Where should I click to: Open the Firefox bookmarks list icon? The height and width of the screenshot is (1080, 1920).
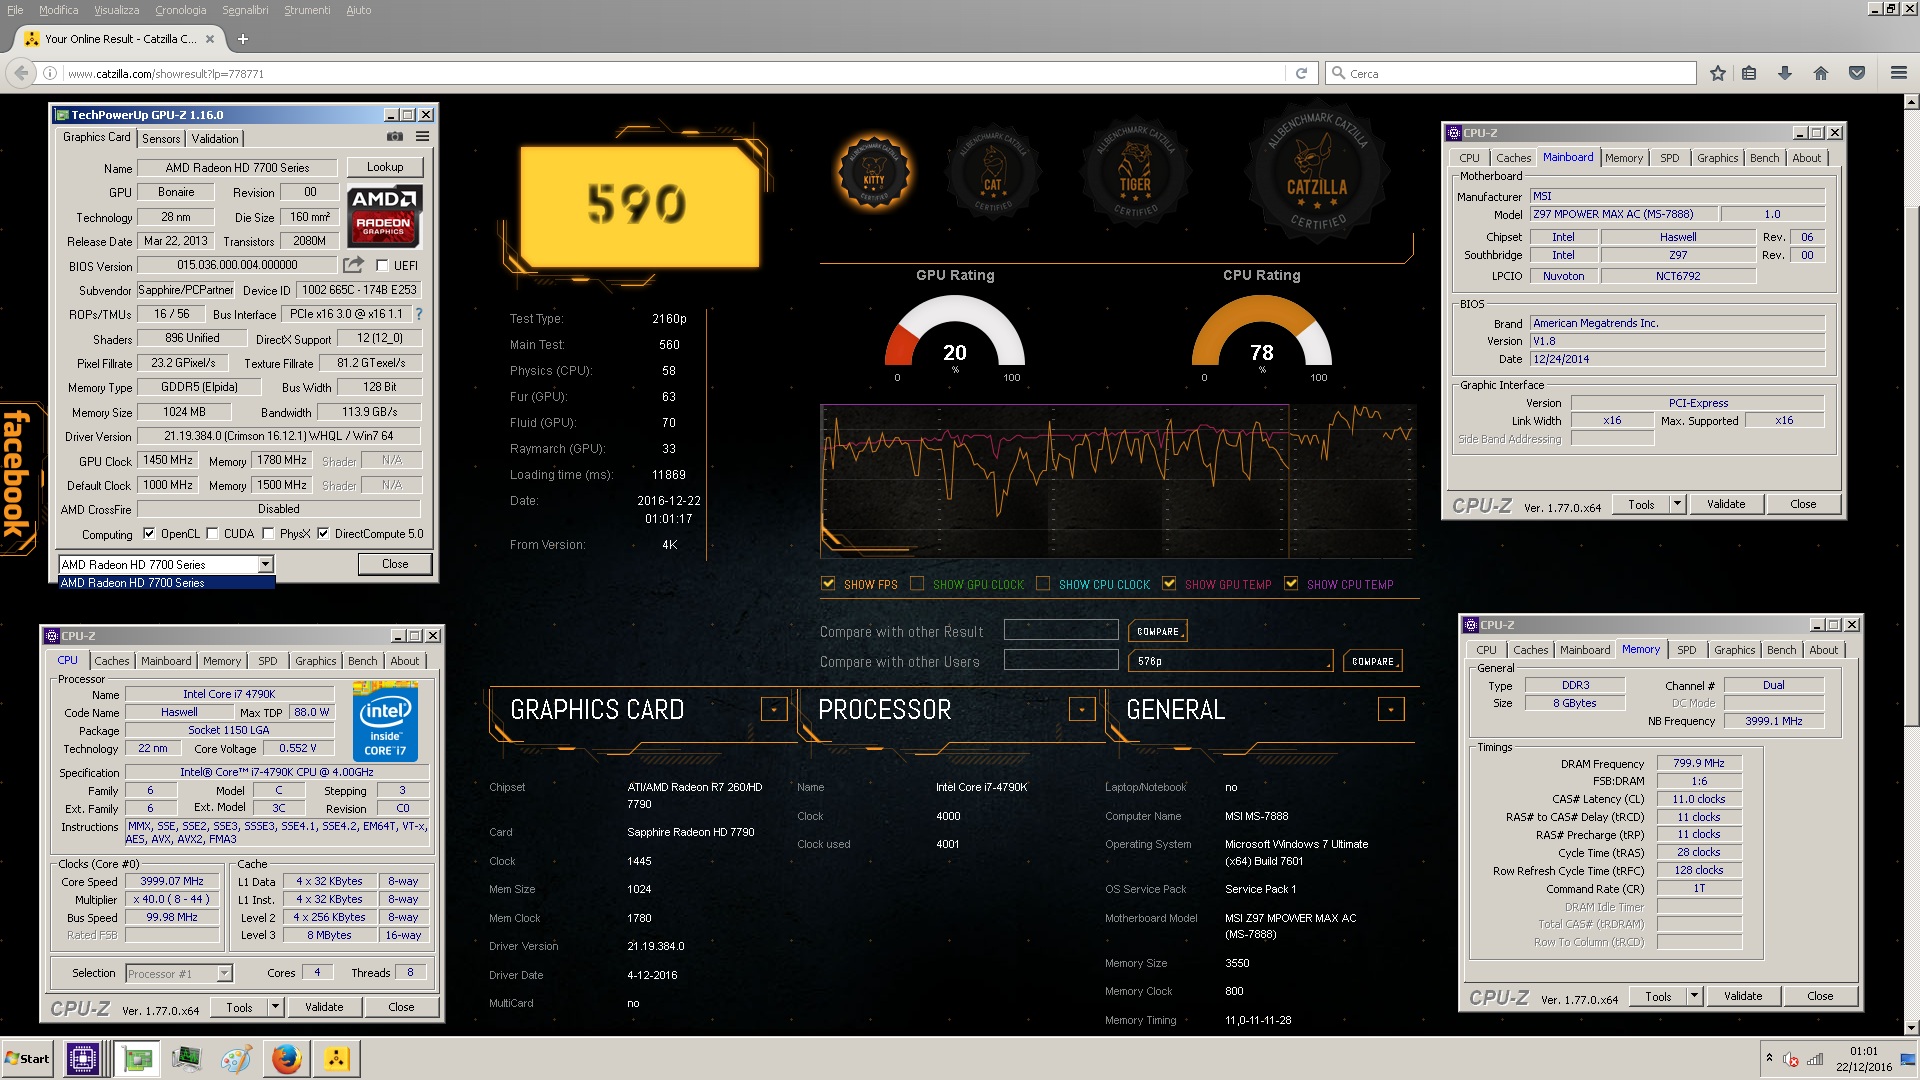pos(1749,73)
